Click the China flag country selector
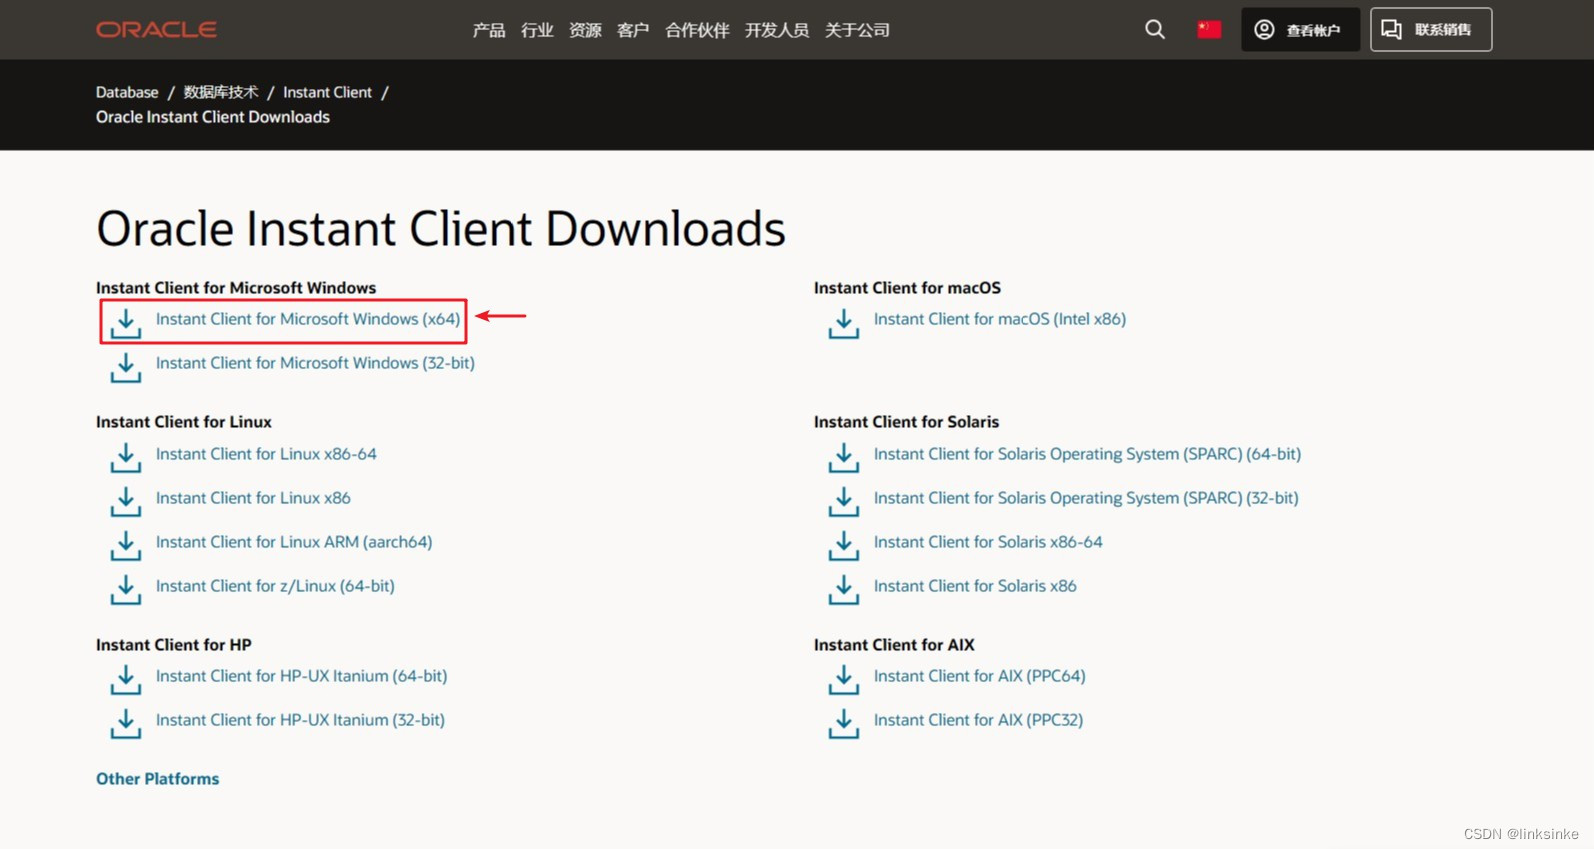The width and height of the screenshot is (1594, 849). pos(1209,29)
